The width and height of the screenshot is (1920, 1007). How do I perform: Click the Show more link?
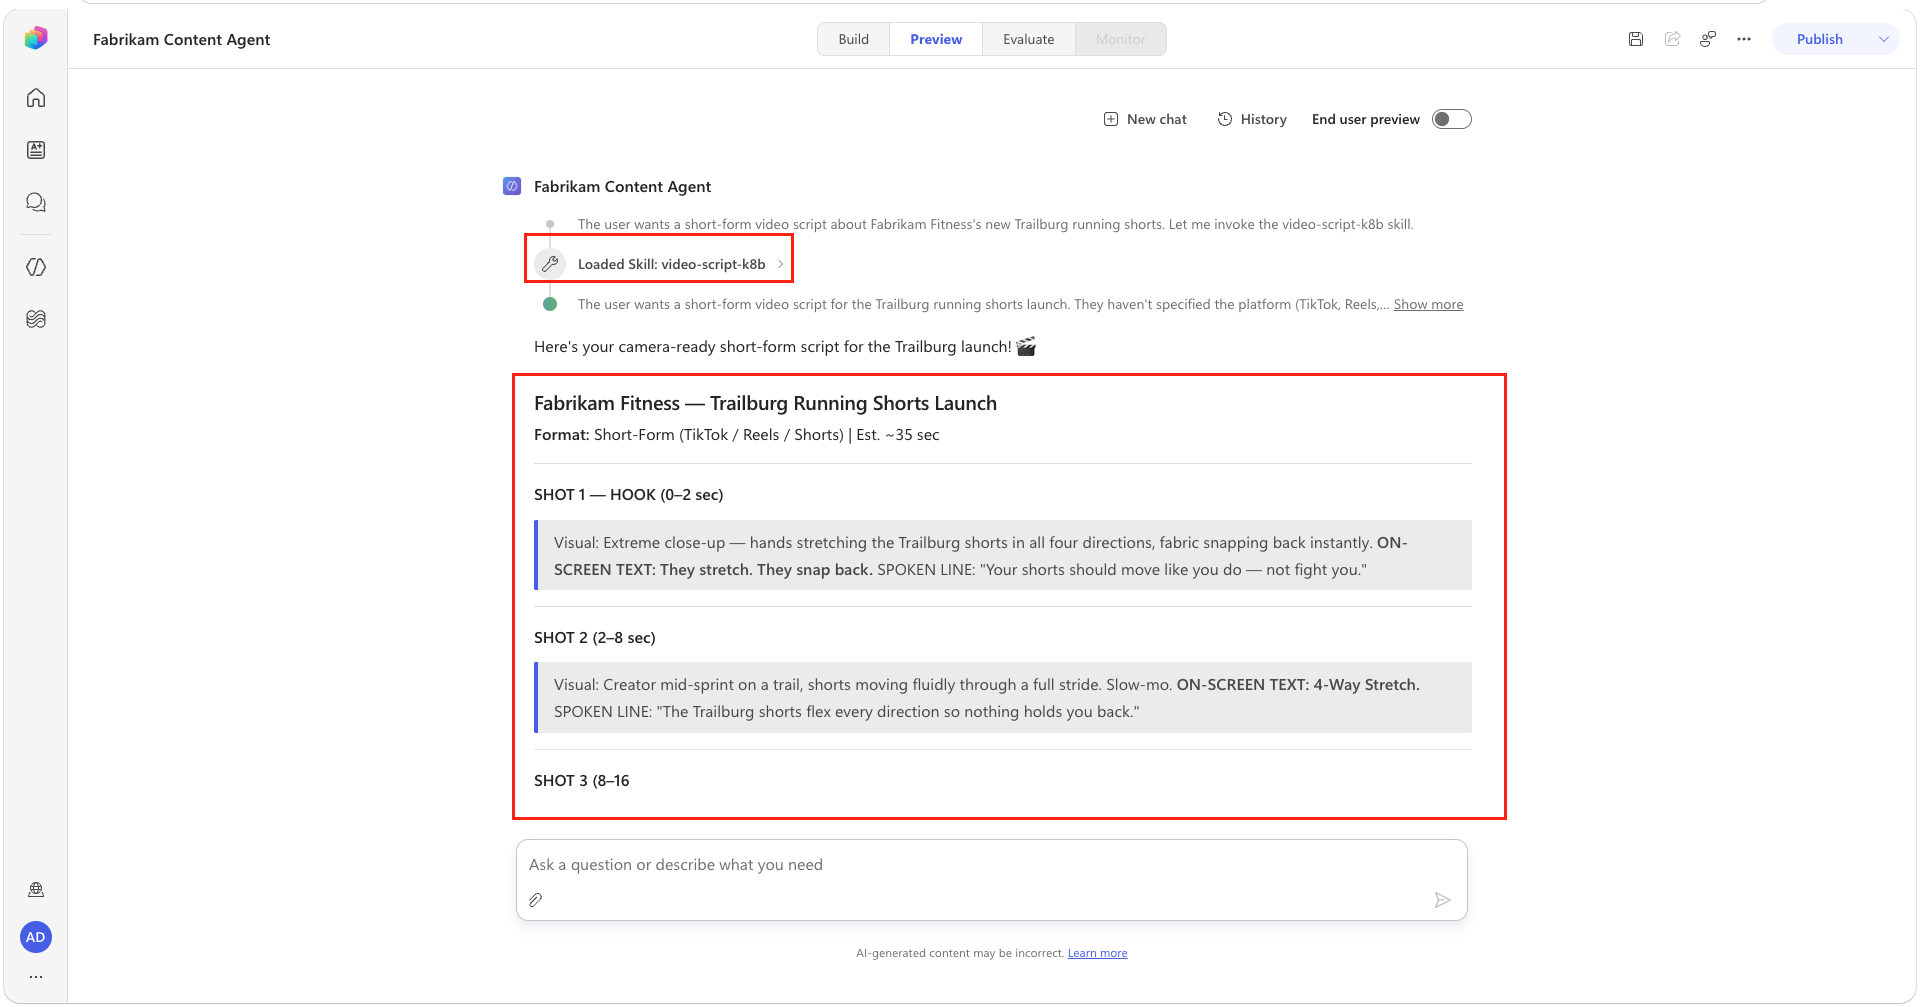(1428, 304)
